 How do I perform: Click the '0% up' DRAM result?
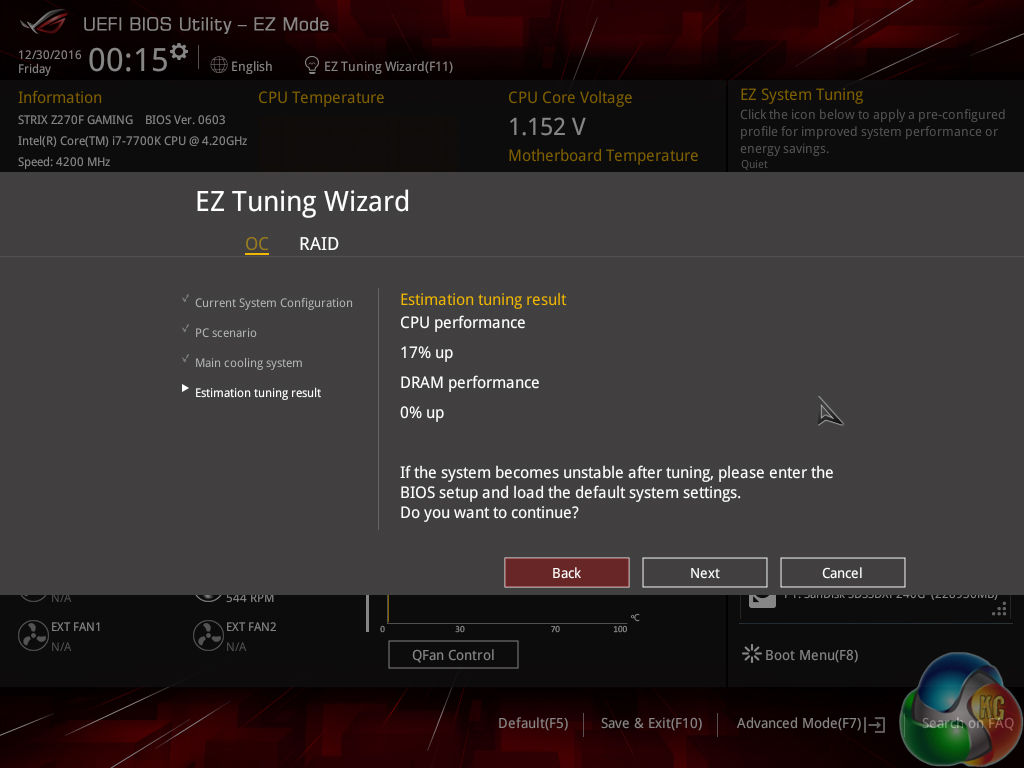tap(422, 413)
